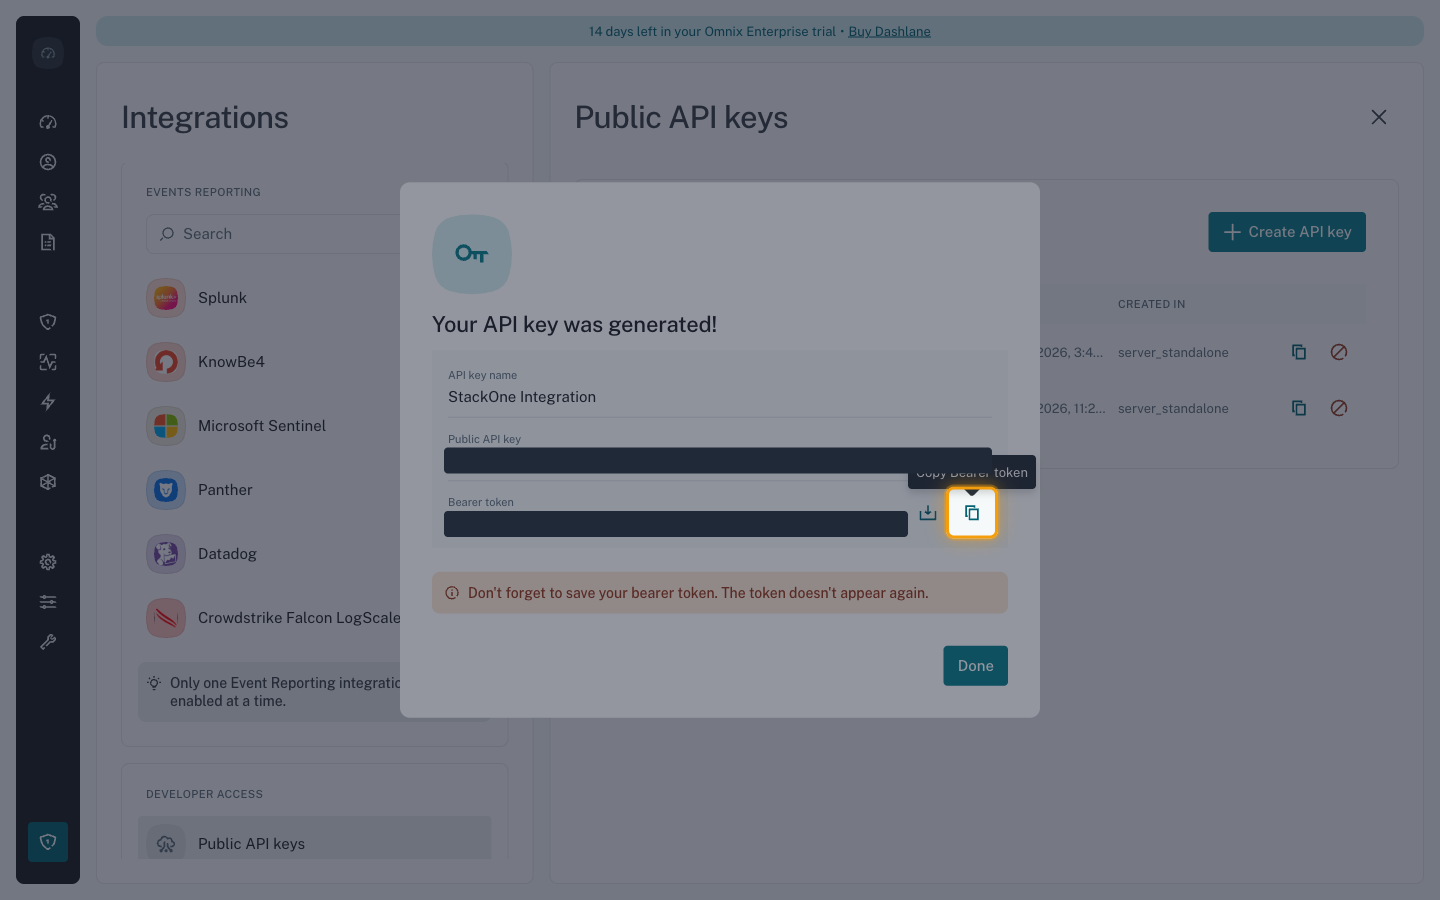The width and height of the screenshot is (1440, 900).
Task: Revoke the API key created at 3:4...
Action: [1339, 352]
